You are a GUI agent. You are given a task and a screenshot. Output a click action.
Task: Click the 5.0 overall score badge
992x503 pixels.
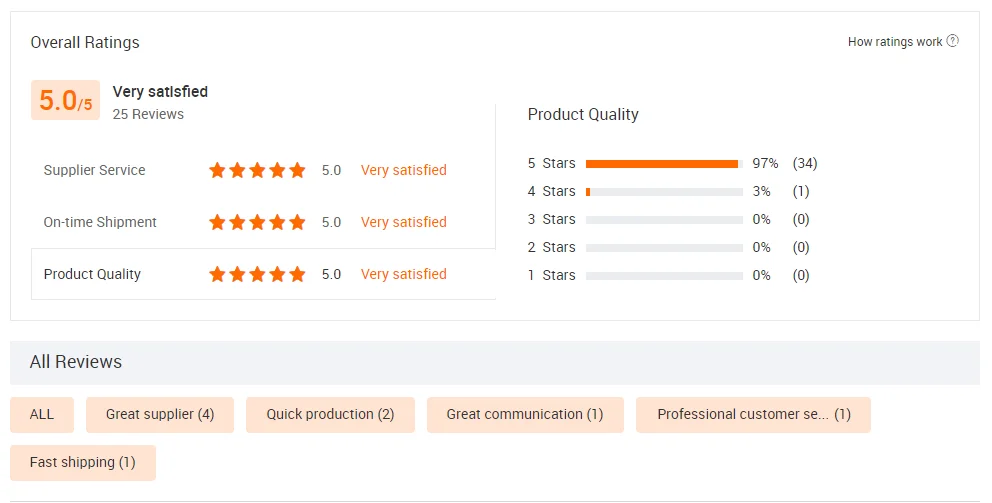pos(65,100)
